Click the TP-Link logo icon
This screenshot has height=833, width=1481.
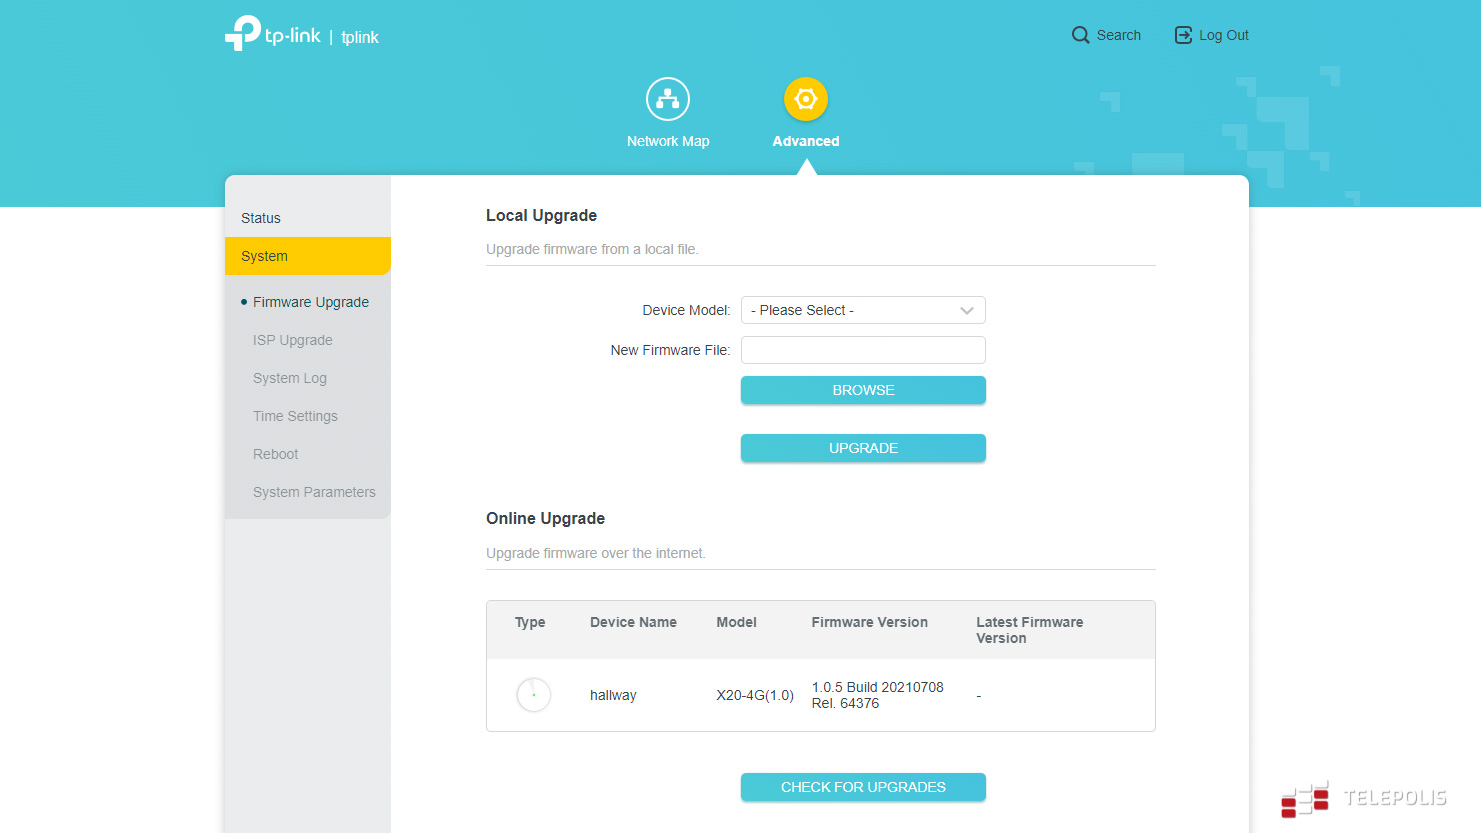[x=243, y=33]
